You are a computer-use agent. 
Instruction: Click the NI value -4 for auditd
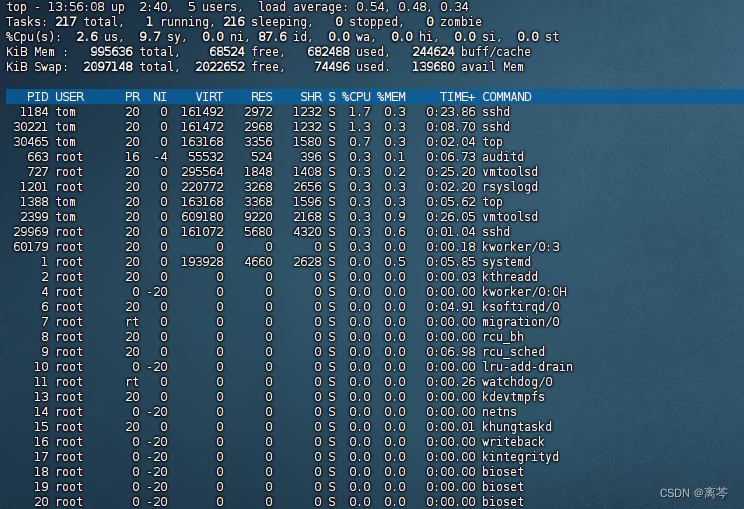(x=160, y=157)
